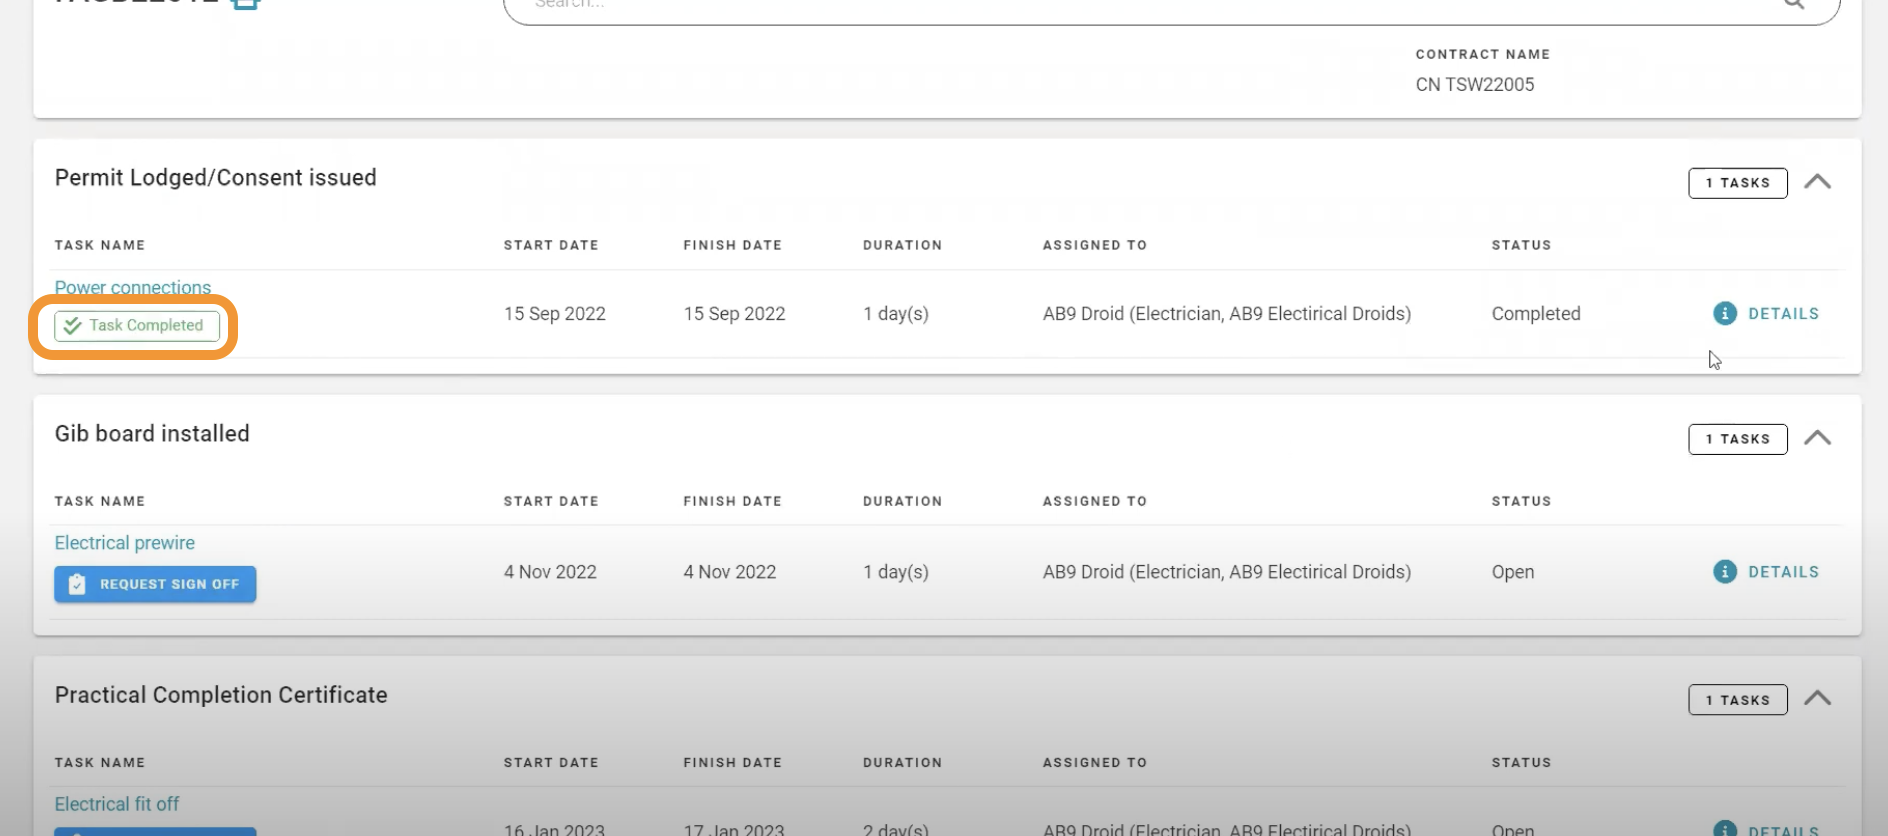The height and width of the screenshot is (836, 1888).
Task: Click the 1 TASKS badge for Permit Lodged
Action: coord(1738,183)
